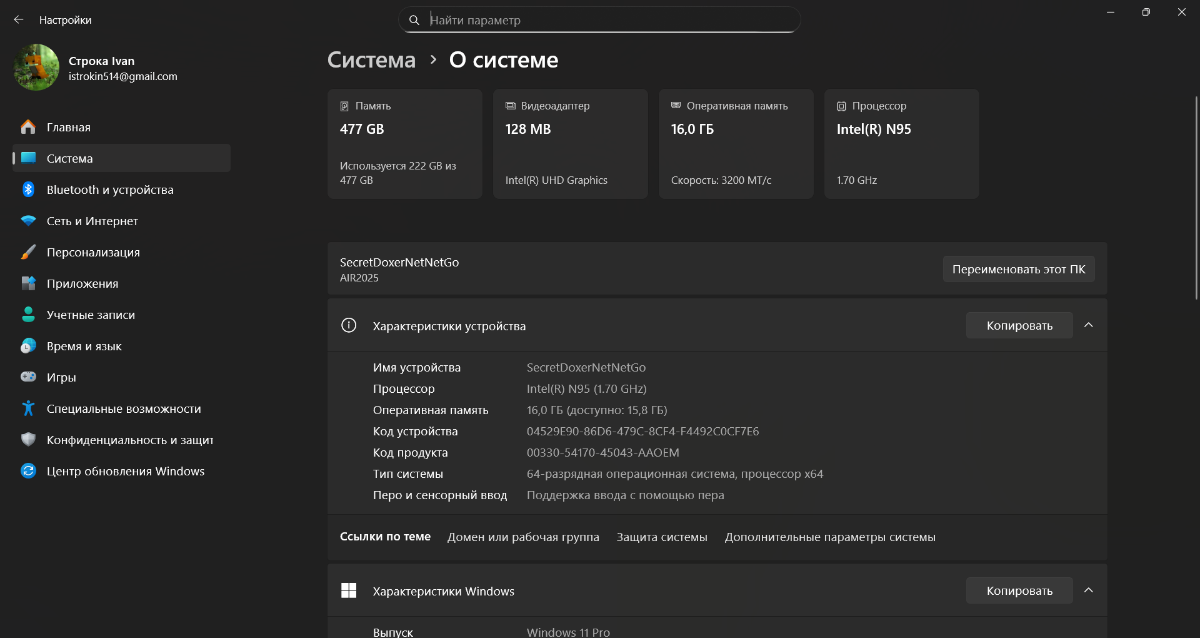Click the Персонализация paintbrush icon
Image resolution: width=1200 pixels, height=638 pixels.
click(x=28, y=252)
